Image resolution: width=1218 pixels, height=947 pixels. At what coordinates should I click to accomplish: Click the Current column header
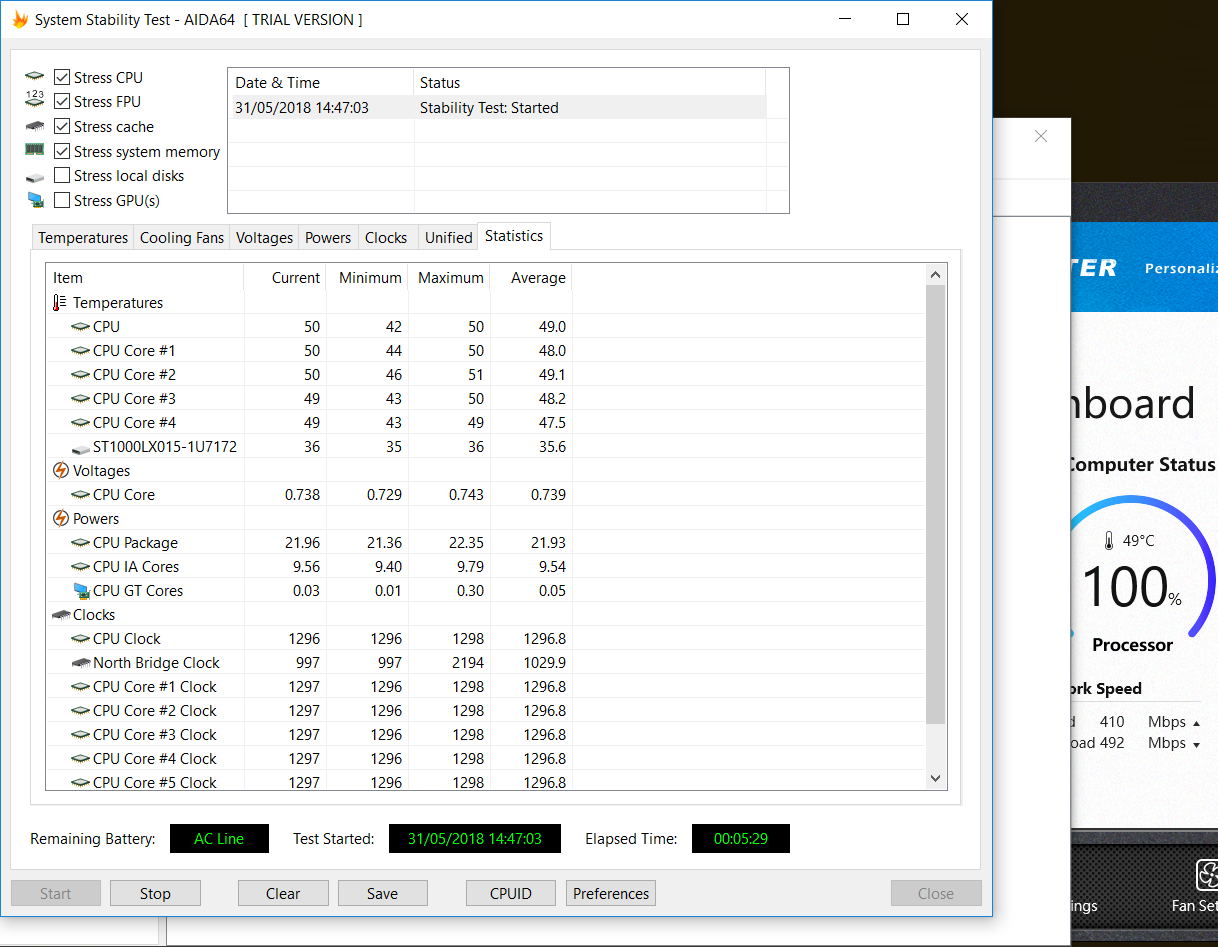(x=285, y=278)
